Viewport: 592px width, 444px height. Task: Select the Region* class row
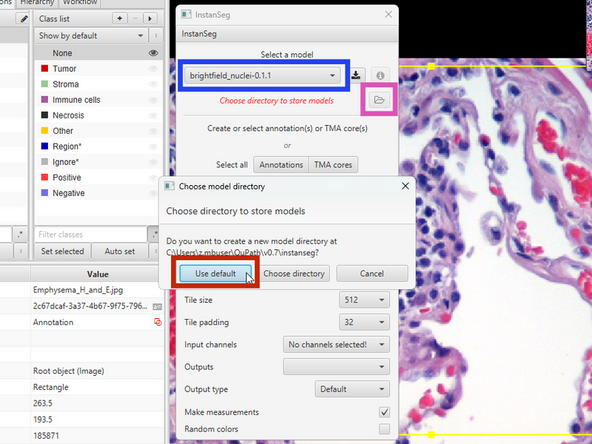pos(98,146)
